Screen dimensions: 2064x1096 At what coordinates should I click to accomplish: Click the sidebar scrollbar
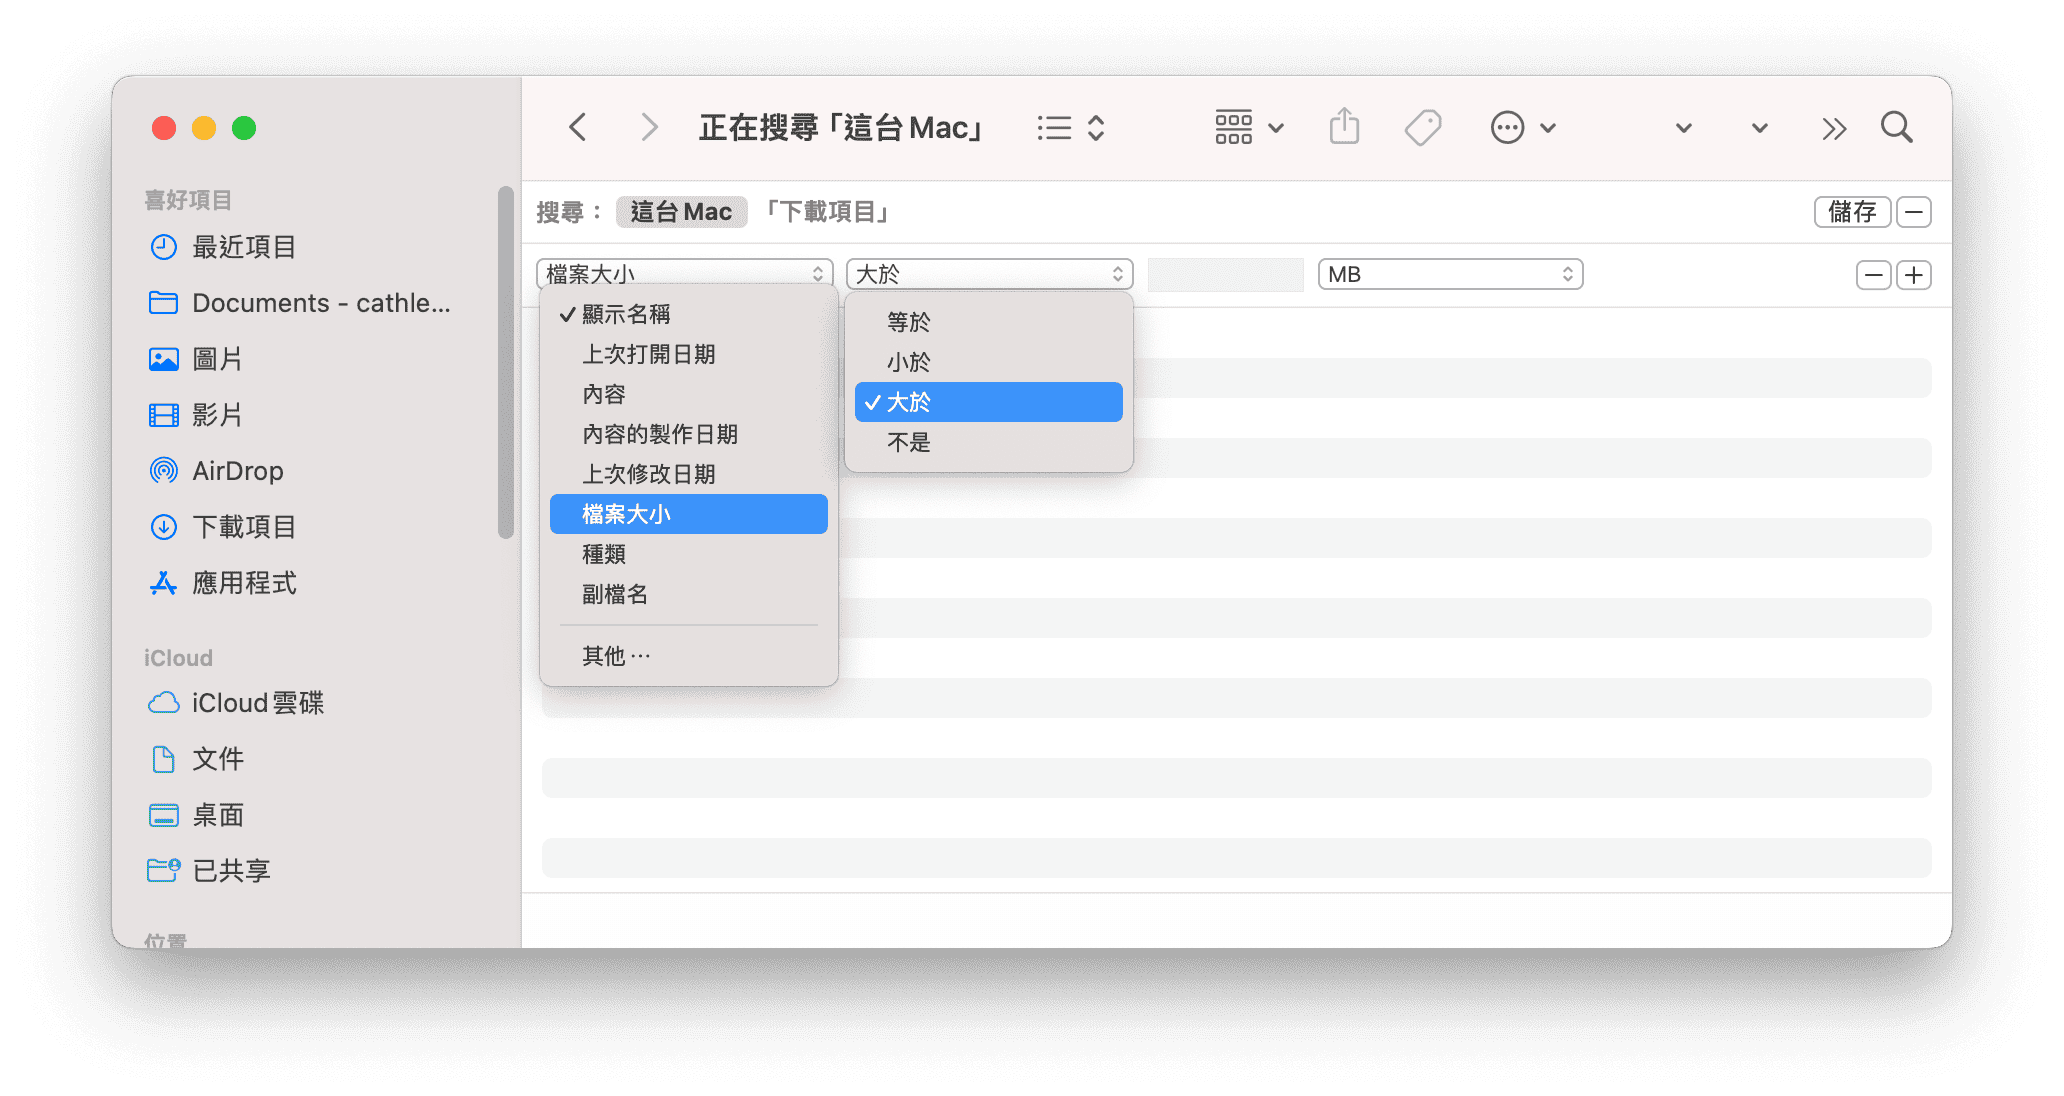pos(506,362)
